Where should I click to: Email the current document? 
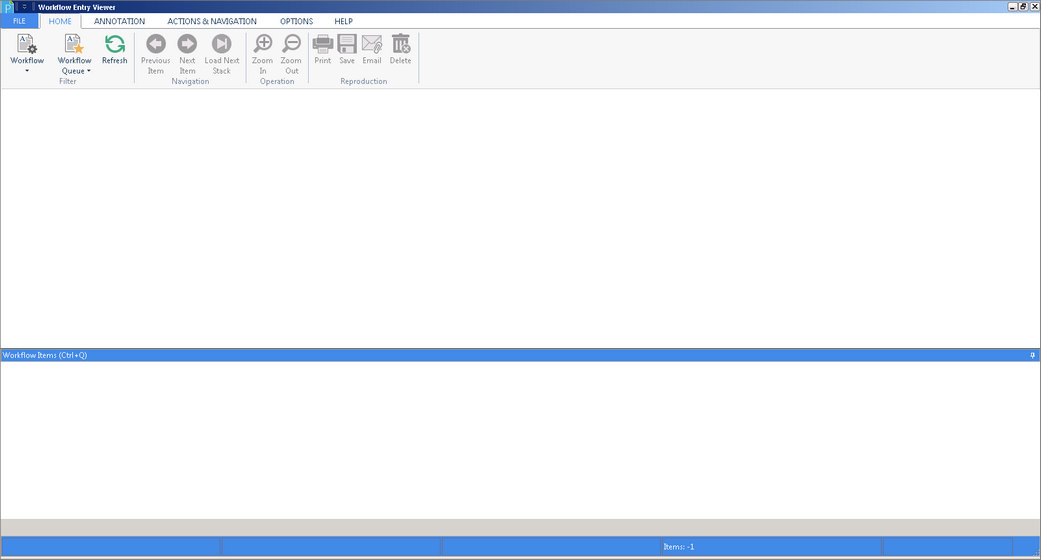pos(372,49)
